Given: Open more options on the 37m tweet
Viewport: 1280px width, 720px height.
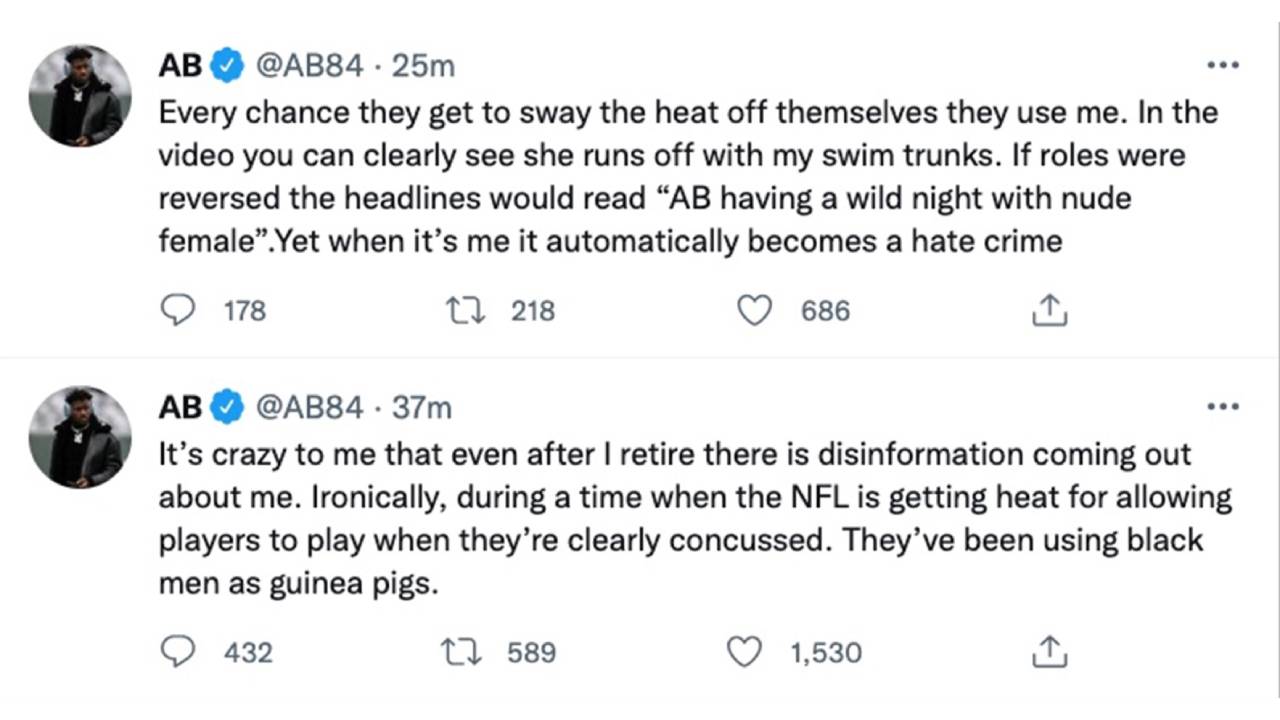Looking at the screenshot, I should pyautogui.click(x=1222, y=407).
